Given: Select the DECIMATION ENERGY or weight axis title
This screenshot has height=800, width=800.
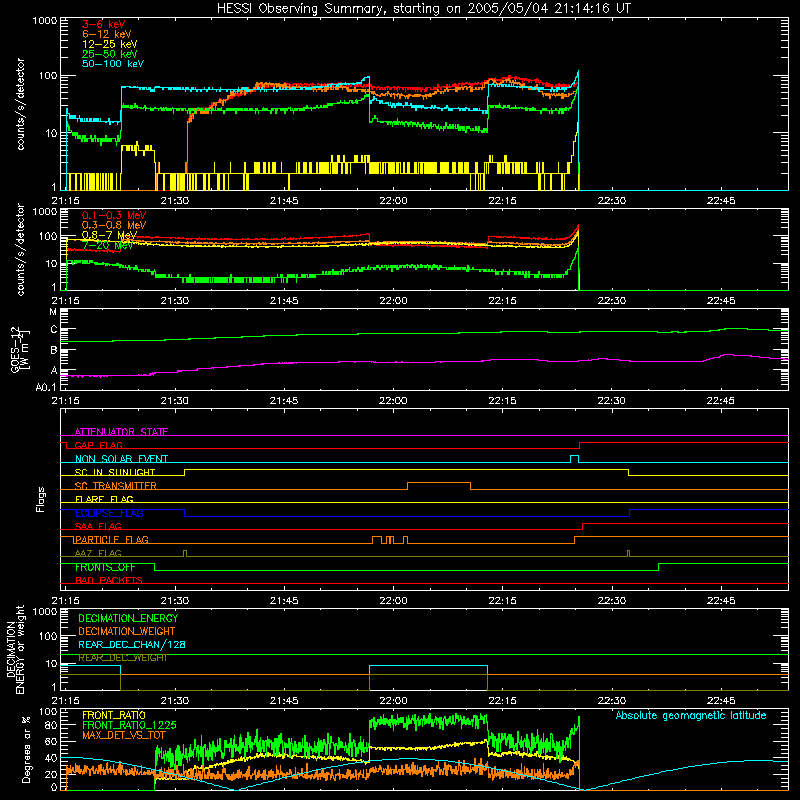Looking at the screenshot, I should point(15,649).
